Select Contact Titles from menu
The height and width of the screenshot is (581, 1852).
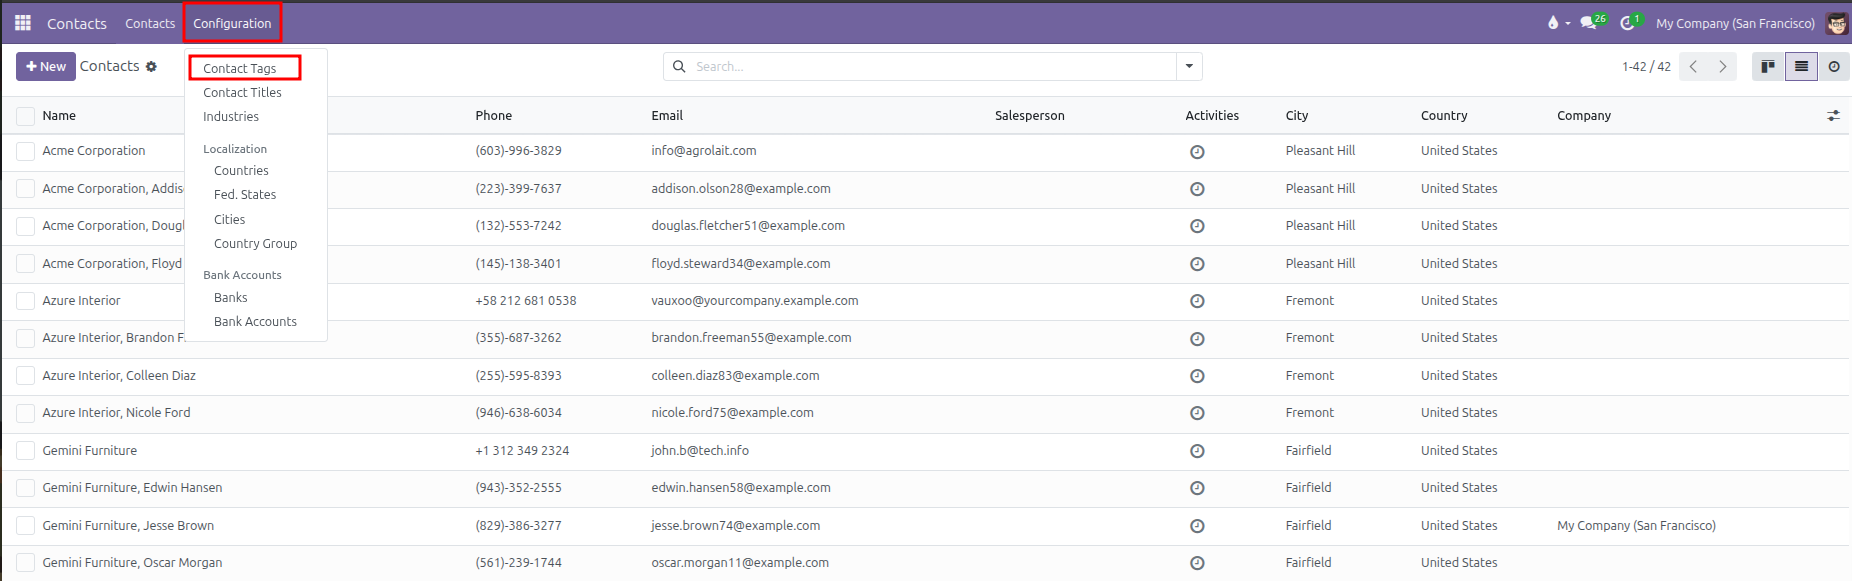pos(242,92)
